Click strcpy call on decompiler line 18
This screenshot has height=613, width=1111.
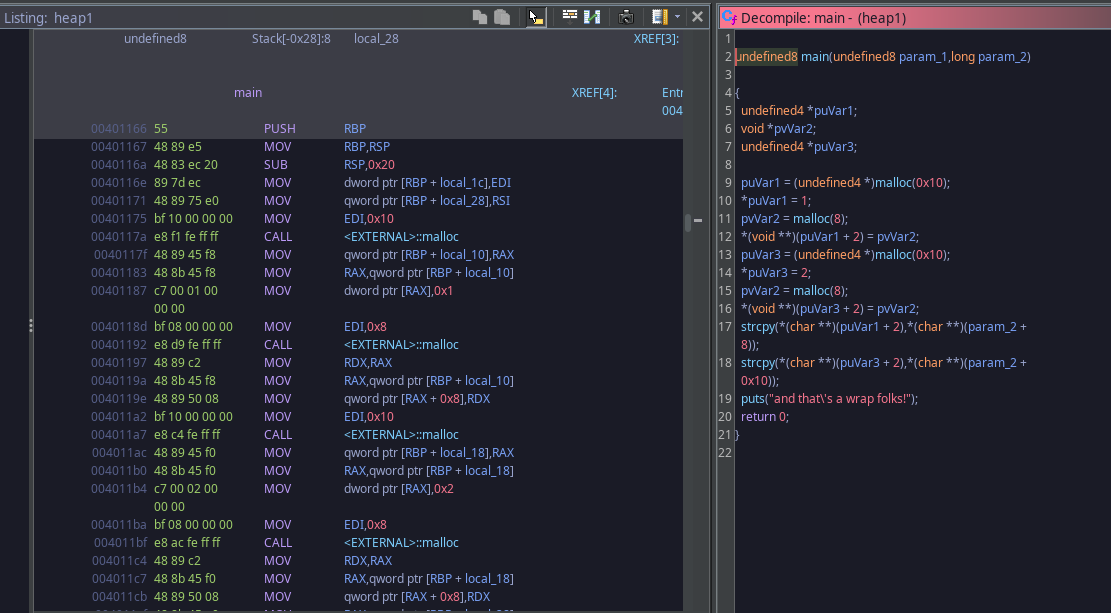click(x=757, y=363)
